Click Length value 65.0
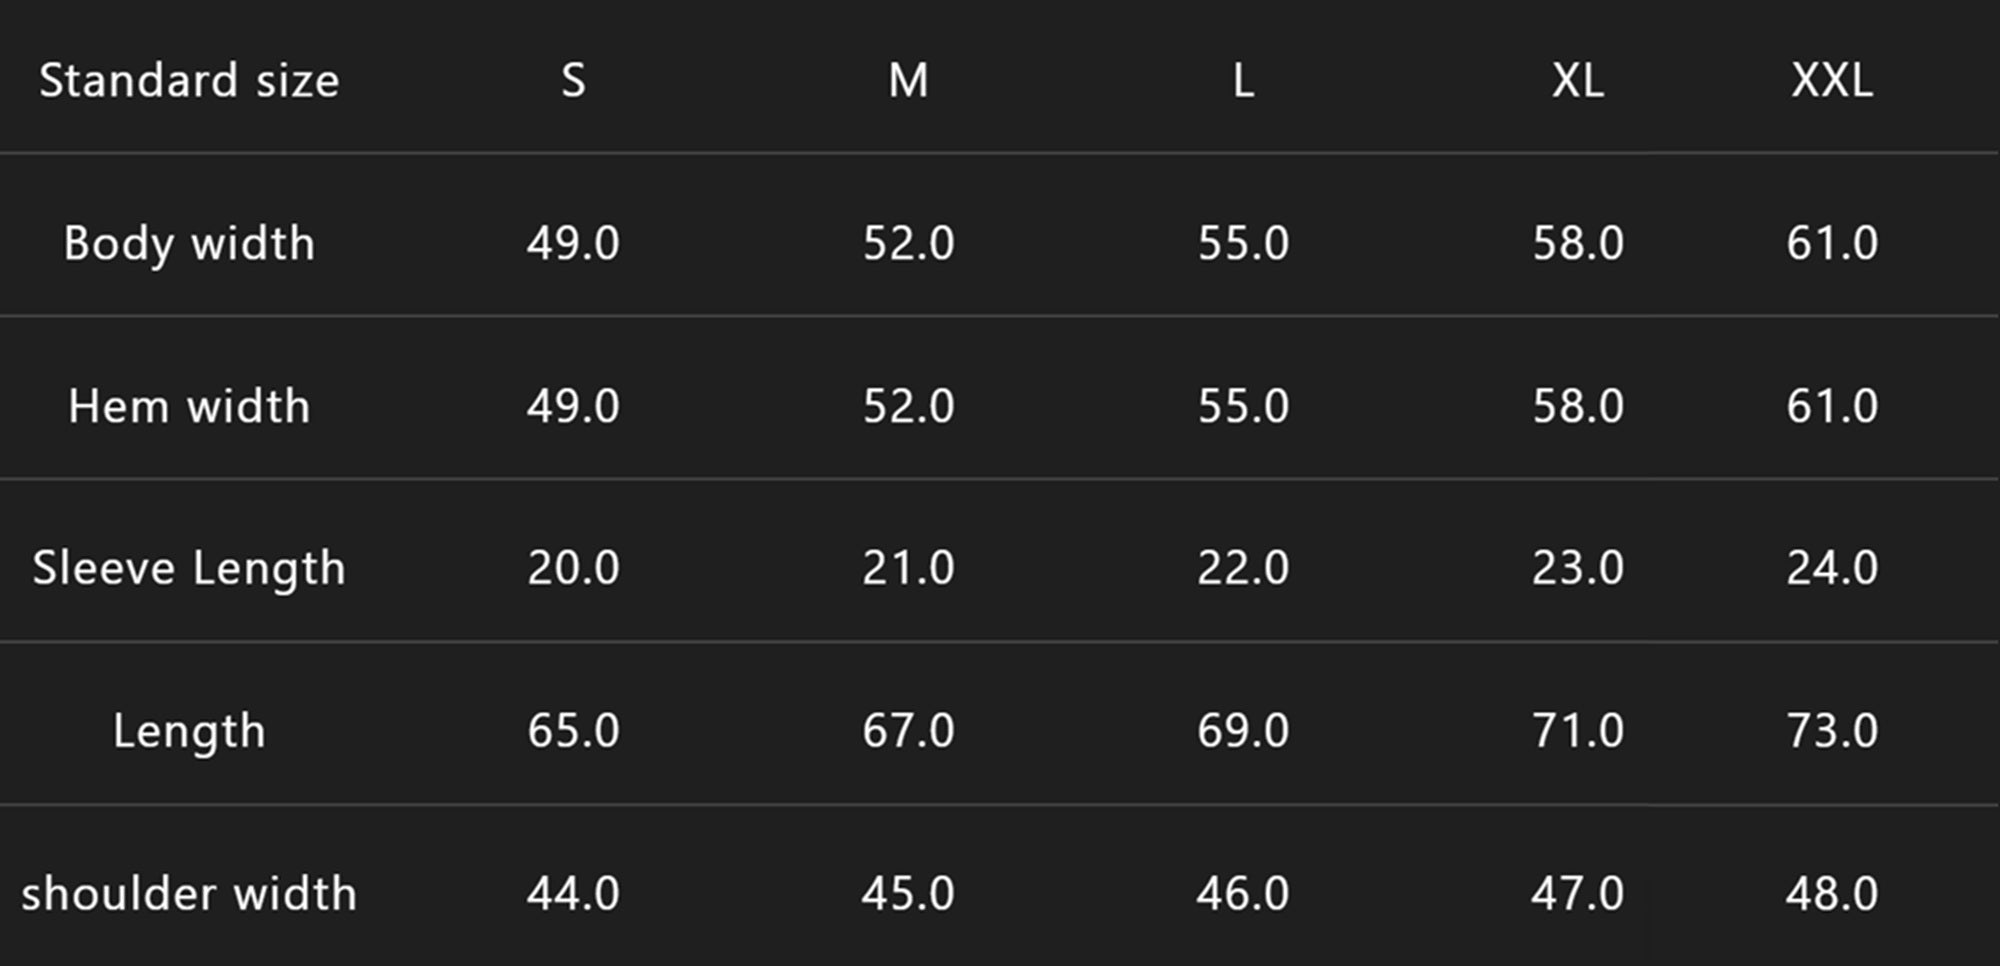The height and width of the screenshot is (966, 2000). click(573, 731)
